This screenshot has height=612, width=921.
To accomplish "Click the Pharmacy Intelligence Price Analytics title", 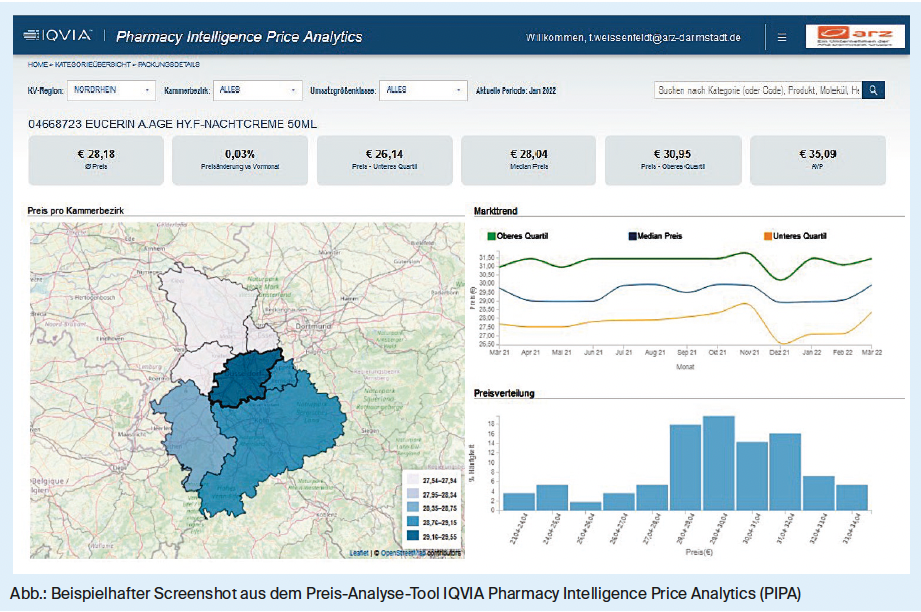I will click(x=239, y=36).
